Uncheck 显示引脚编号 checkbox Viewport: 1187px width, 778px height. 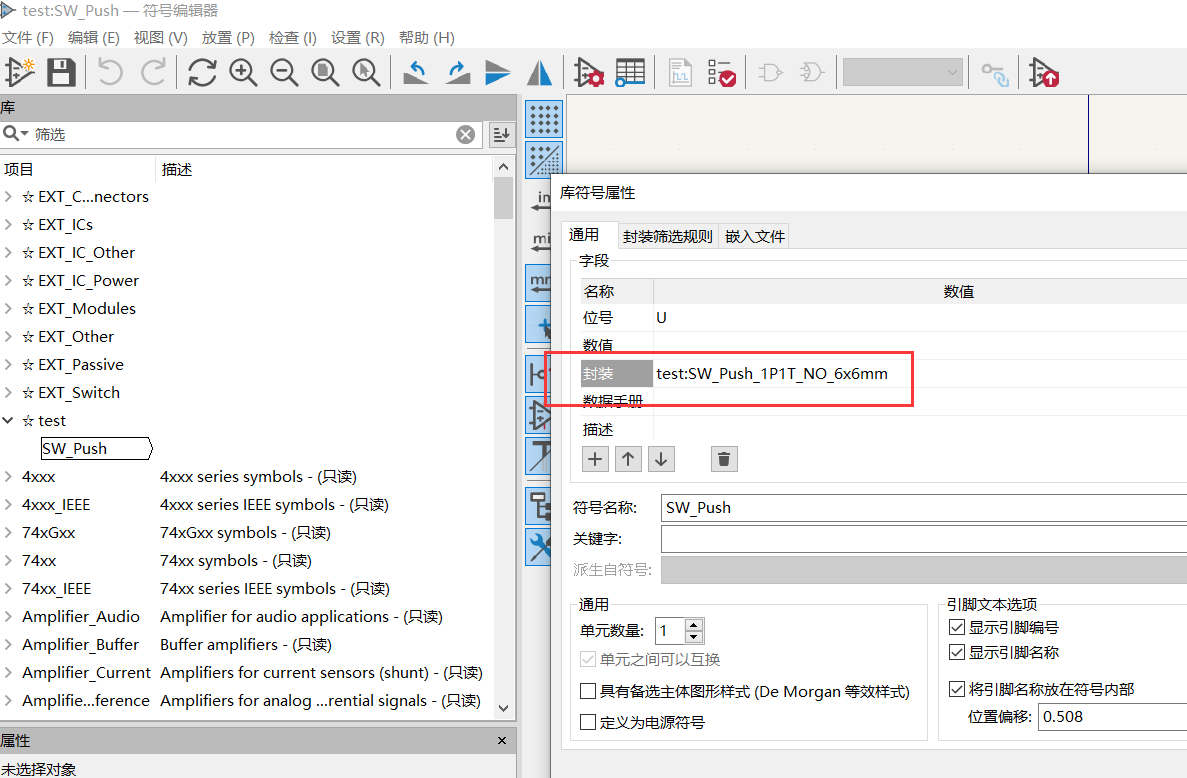pos(956,628)
